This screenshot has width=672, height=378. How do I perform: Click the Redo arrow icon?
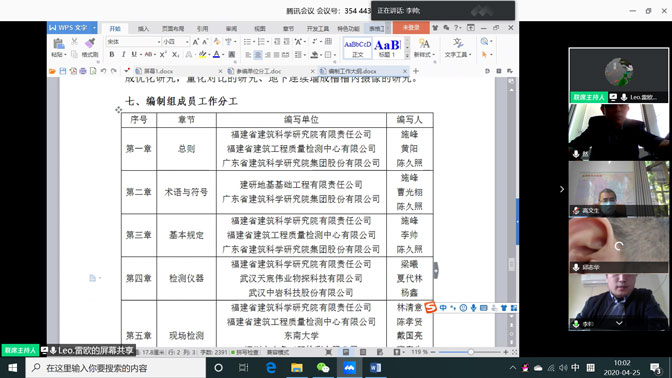point(114,71)
